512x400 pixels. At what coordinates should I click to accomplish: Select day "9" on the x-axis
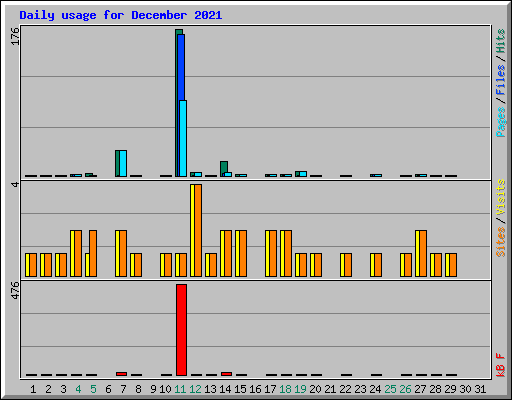pos(153,389)
